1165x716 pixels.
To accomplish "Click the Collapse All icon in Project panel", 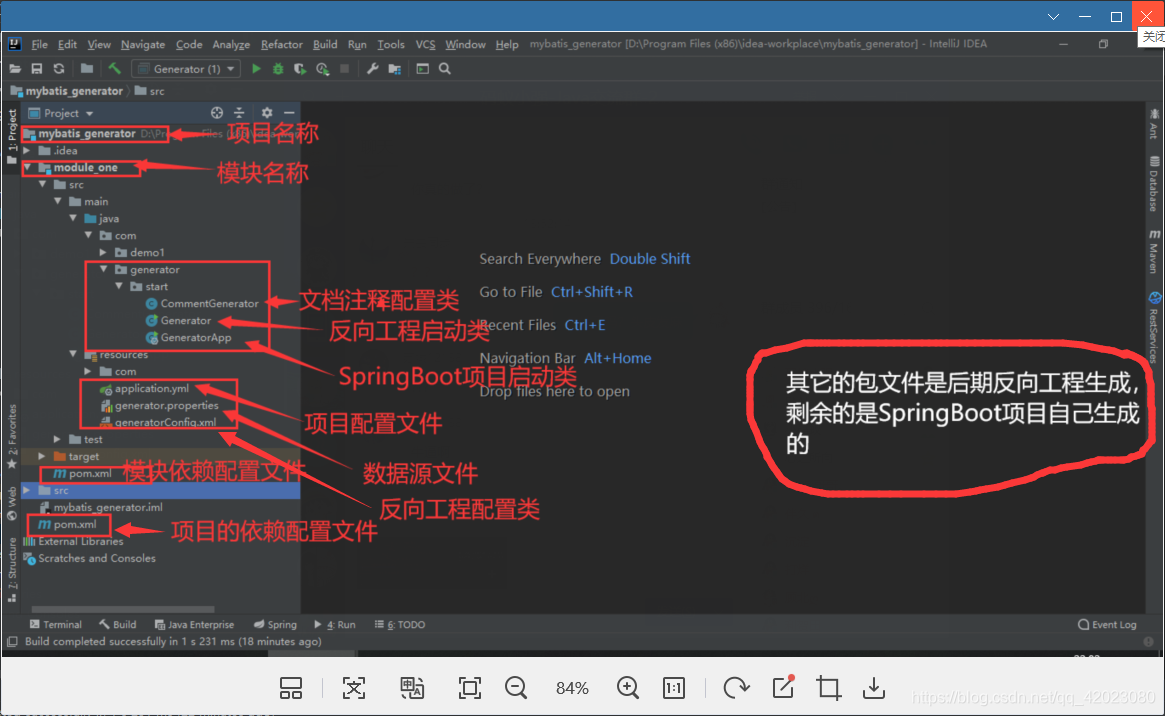I will (x=239, y=113).
